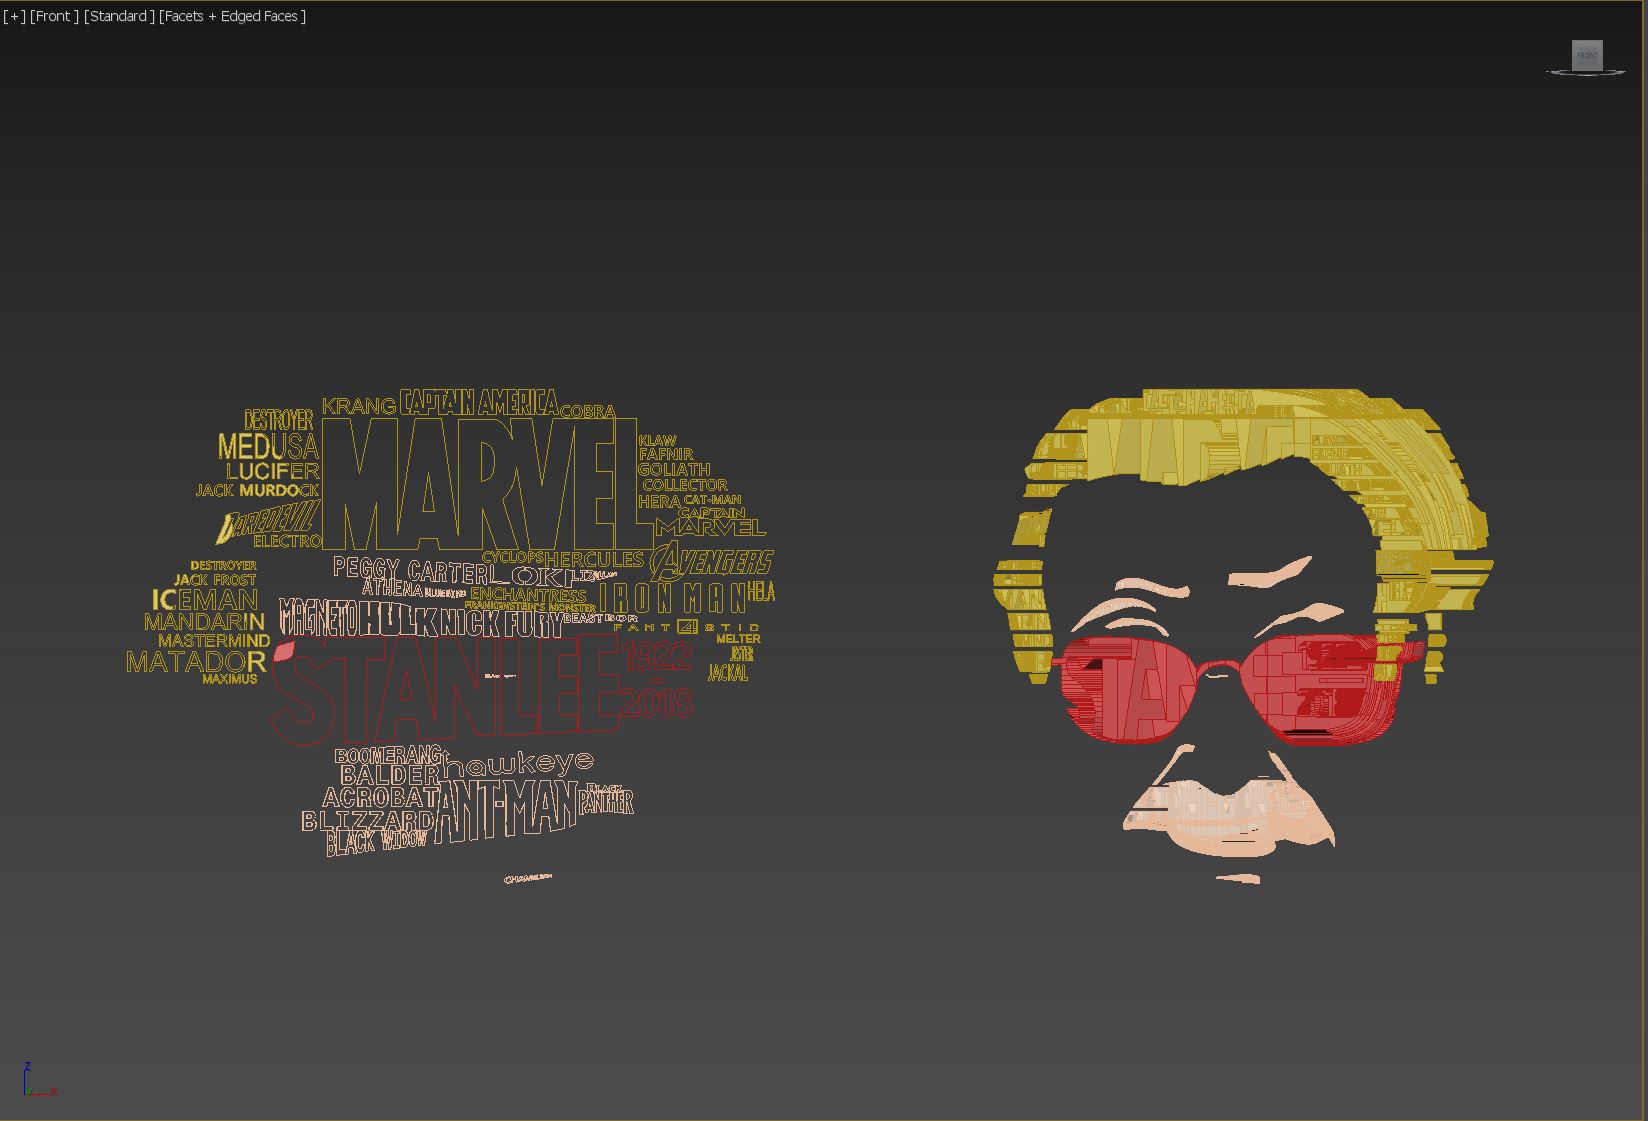Screen dimensions: 1648x1121
Task: Select the HULK text spline
Action: pos(398,620)
